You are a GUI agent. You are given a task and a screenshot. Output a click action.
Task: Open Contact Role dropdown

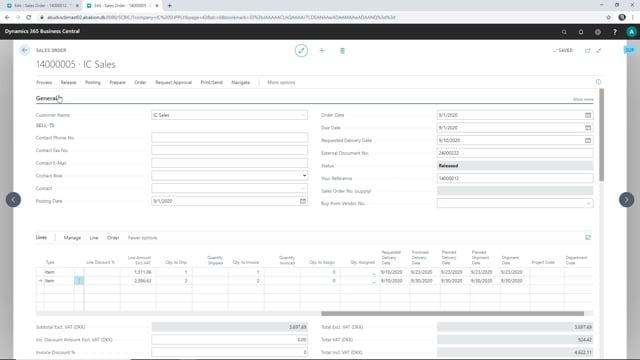(x=304, y=176)
